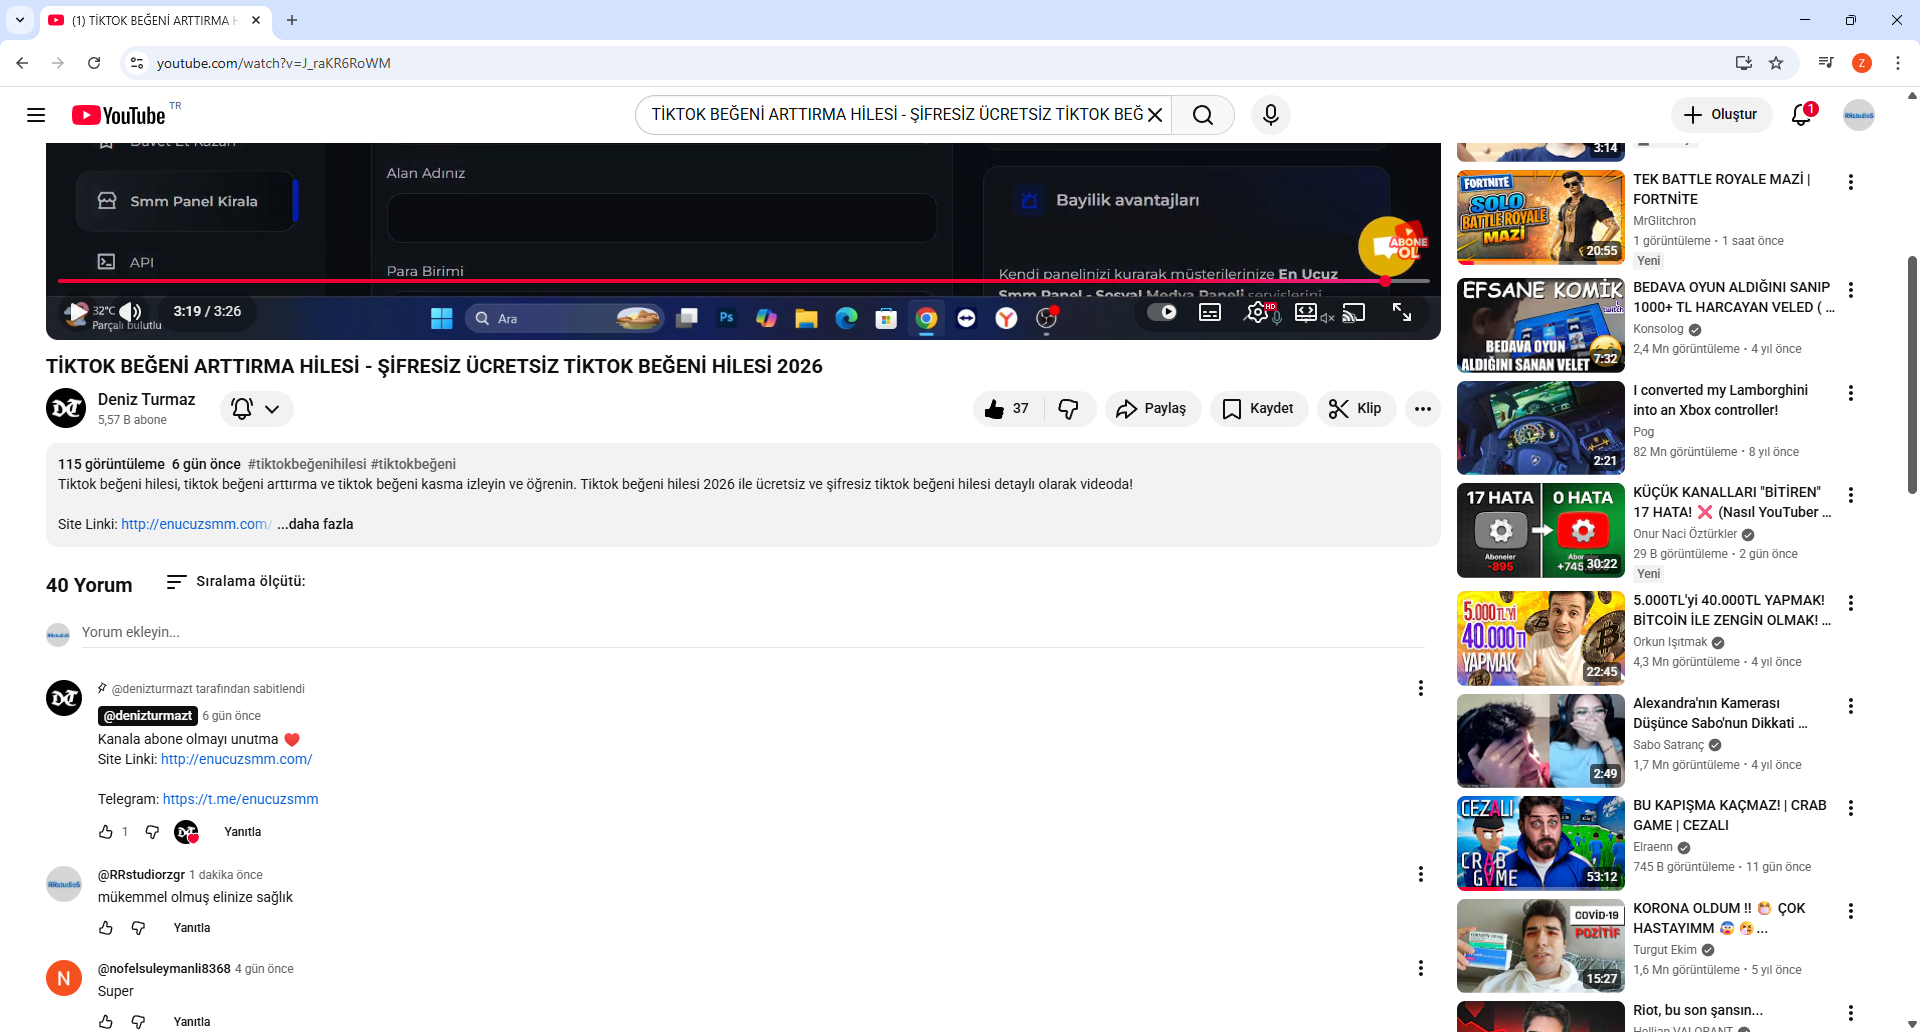
Task: Create a clip with Klip
Action: 1356,408
